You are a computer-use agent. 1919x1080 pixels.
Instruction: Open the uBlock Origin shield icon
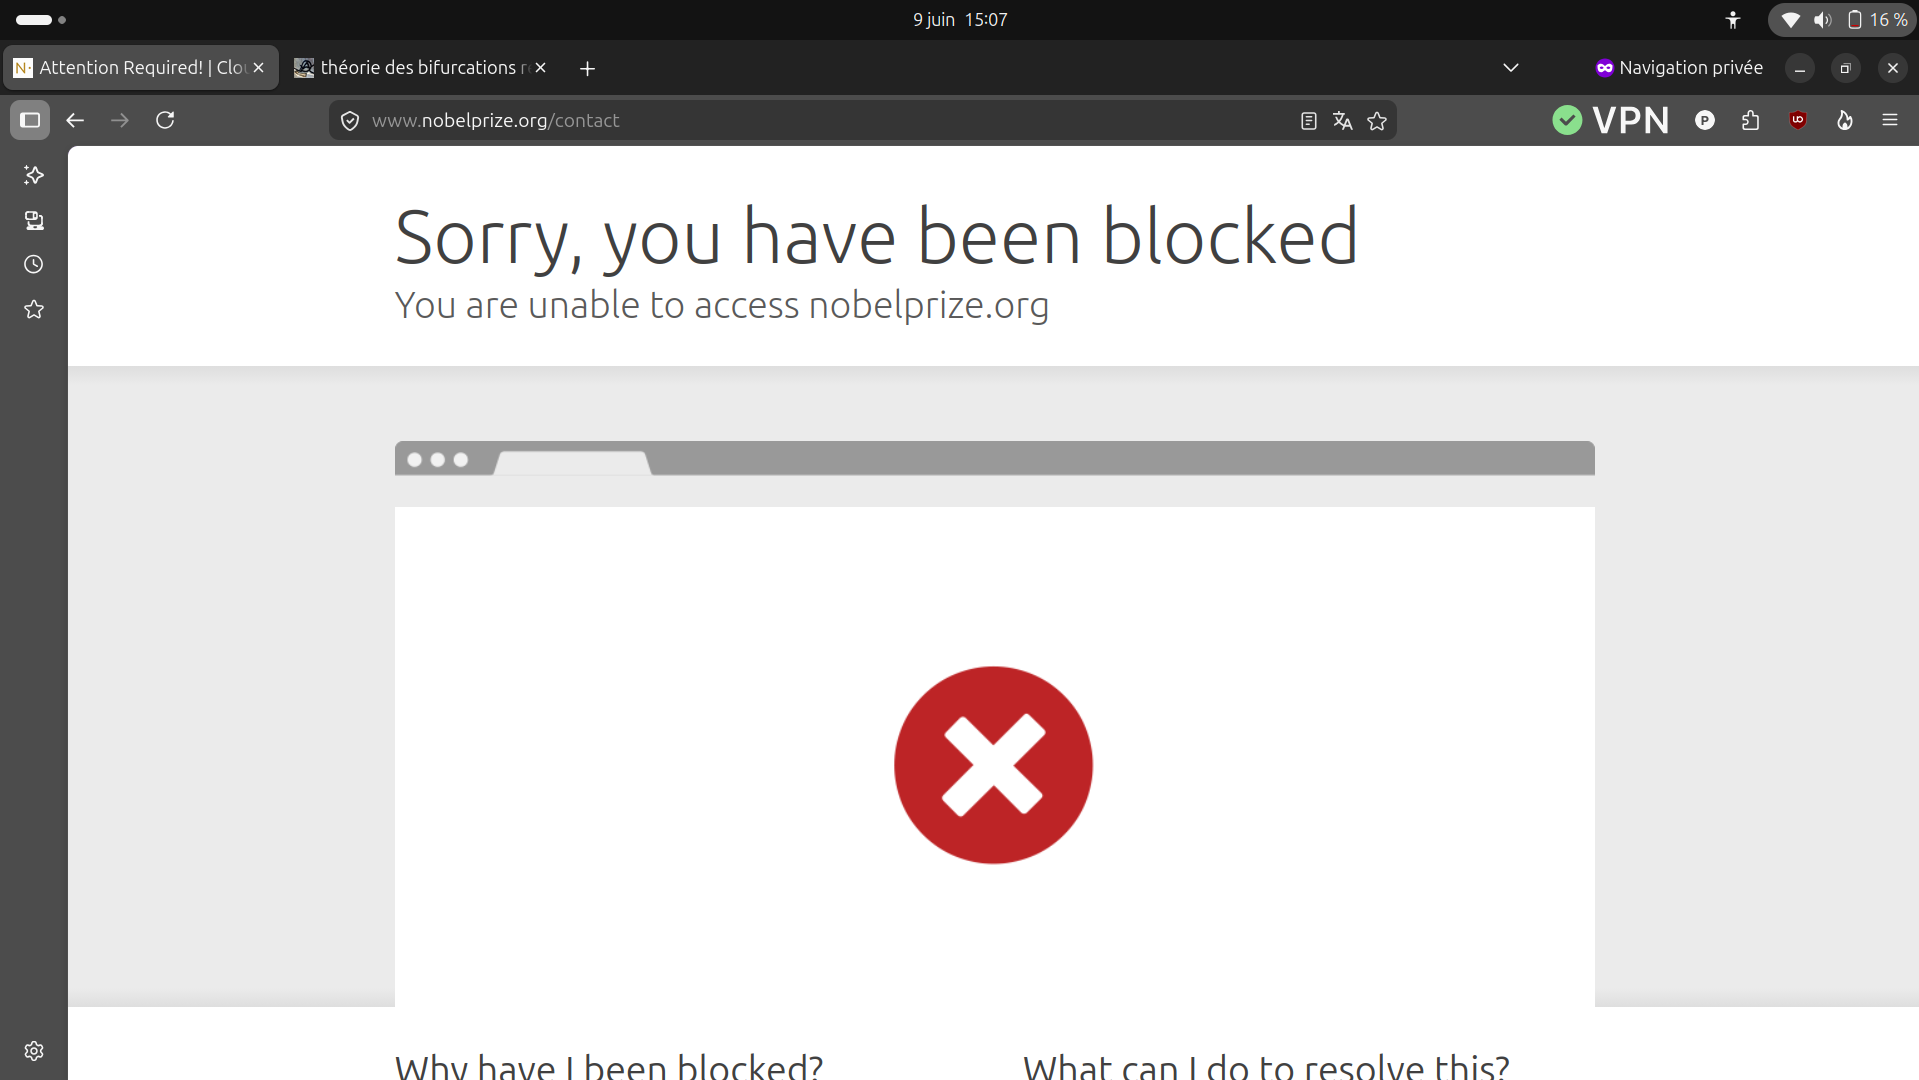[x=1797, y=120]
